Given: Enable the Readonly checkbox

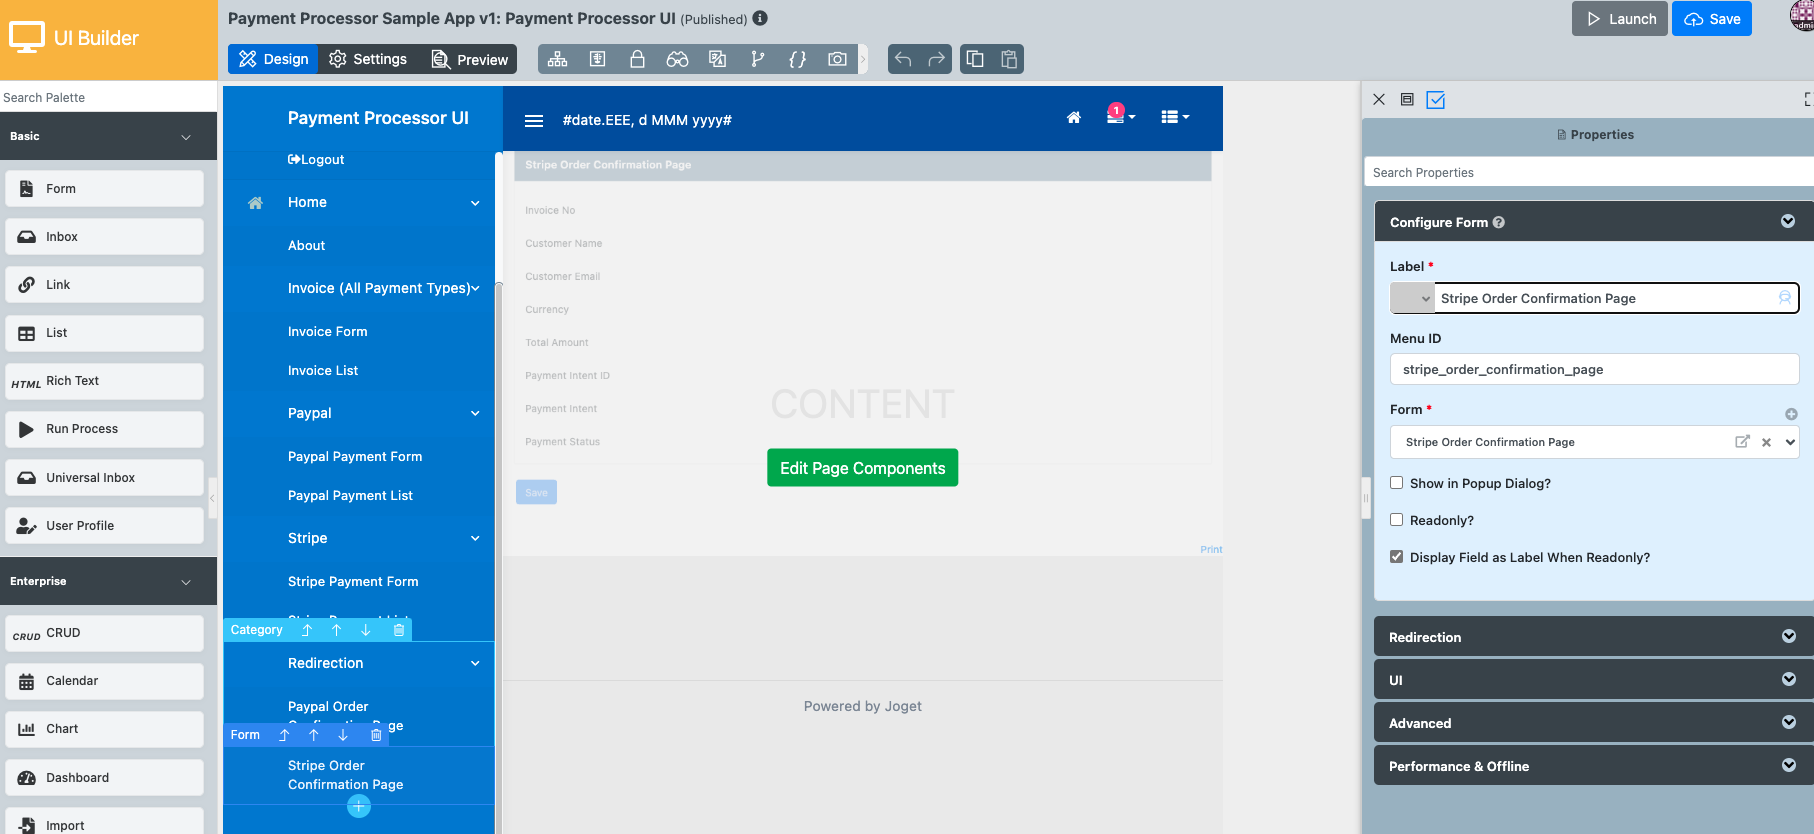Looking at the screenshot, I should 1397,520.
